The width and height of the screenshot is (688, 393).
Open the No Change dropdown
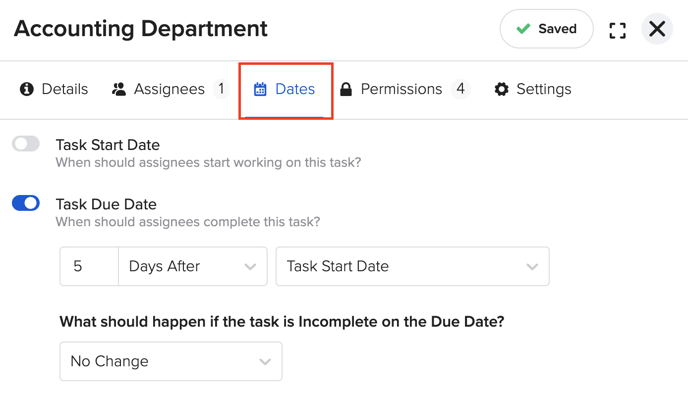click(x=171, y=361)
